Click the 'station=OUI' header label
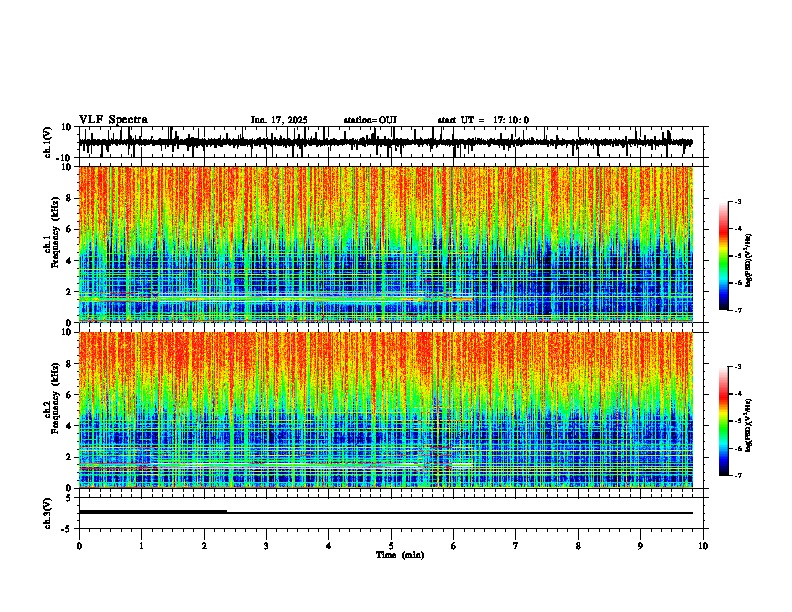The height and width of the screenshot is (612, 792). 370,120
